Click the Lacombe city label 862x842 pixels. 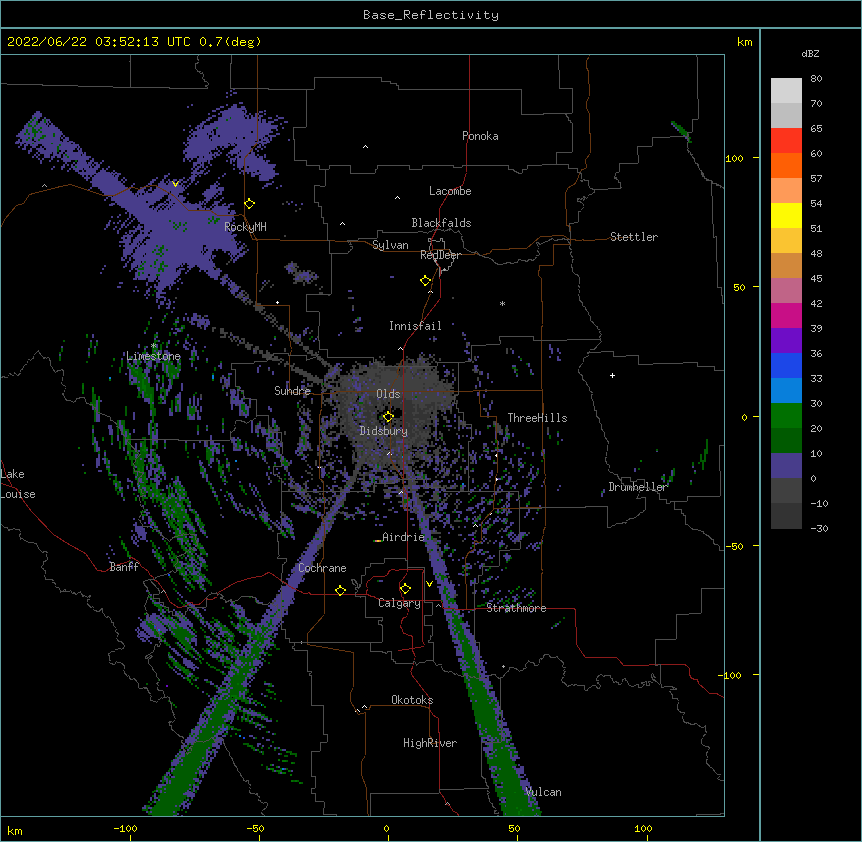450,191
